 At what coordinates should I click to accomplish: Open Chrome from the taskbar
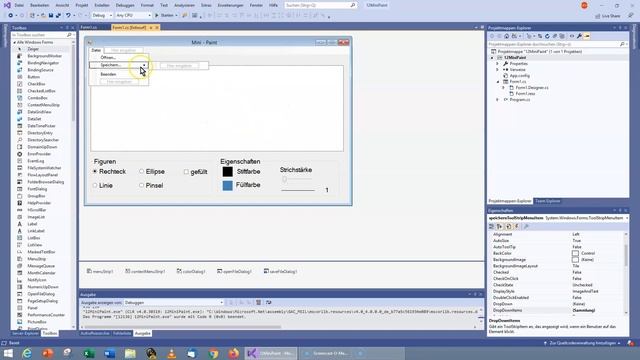point(213,353)
